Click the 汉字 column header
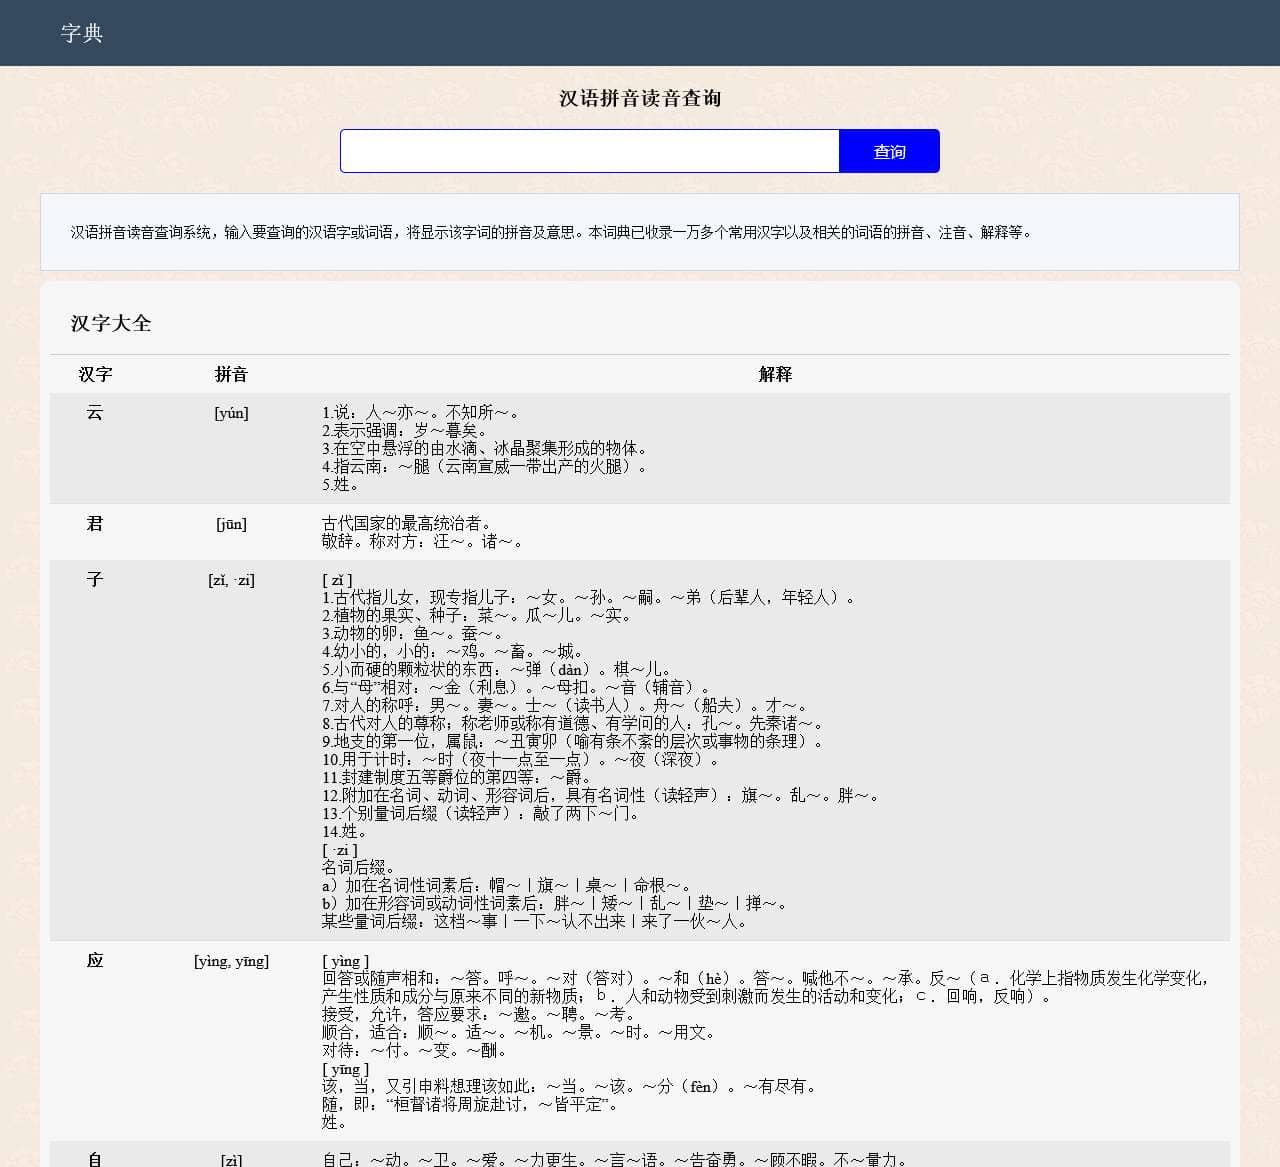 [x=95, y=374]
